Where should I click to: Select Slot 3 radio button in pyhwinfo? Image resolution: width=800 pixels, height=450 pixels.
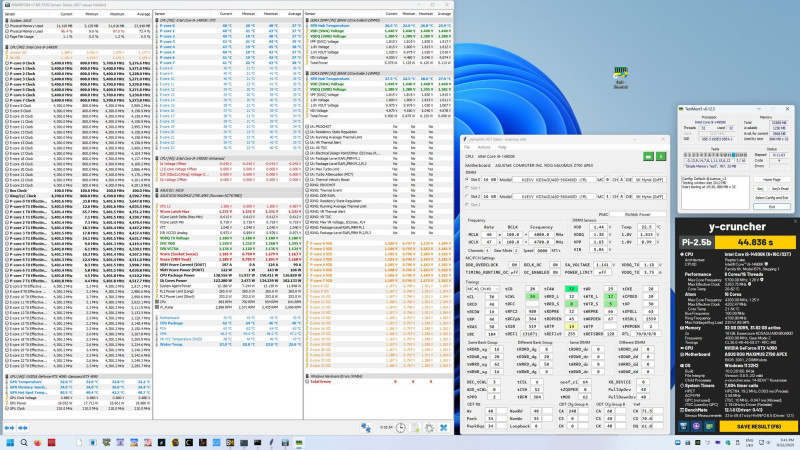467,205
